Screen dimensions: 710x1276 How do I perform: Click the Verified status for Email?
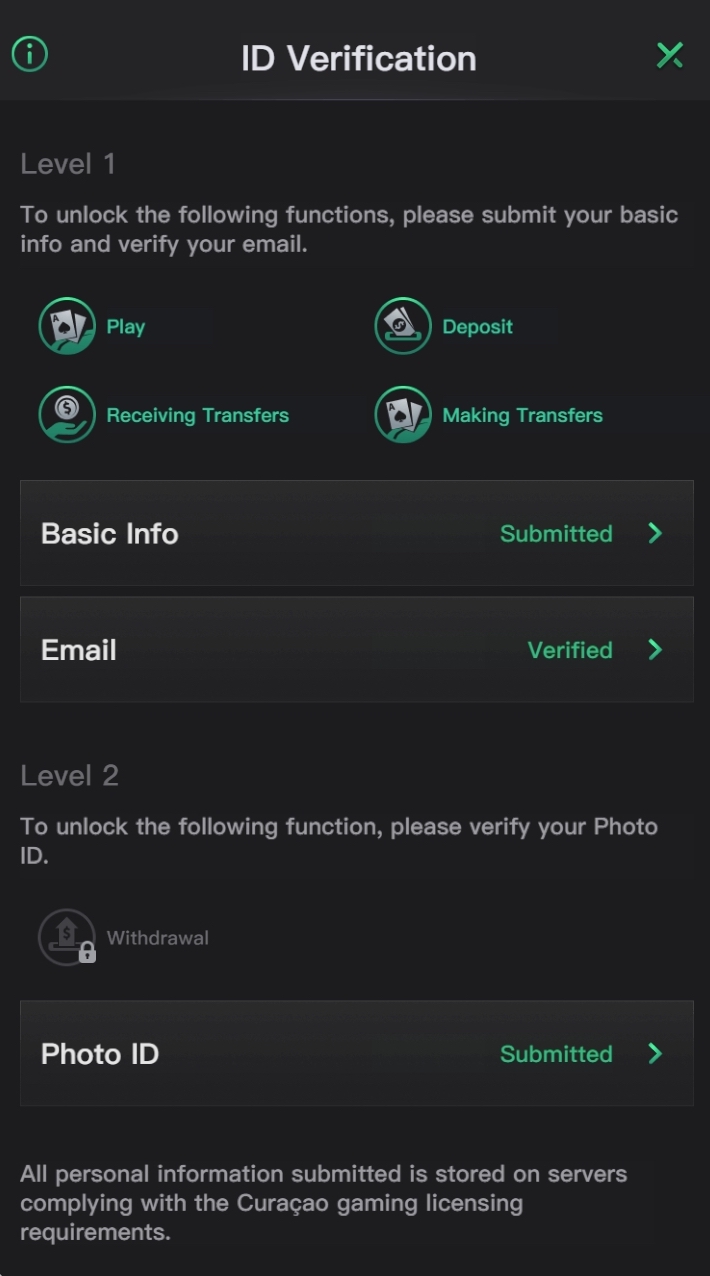pyautogui.click(x=570, y=650)
